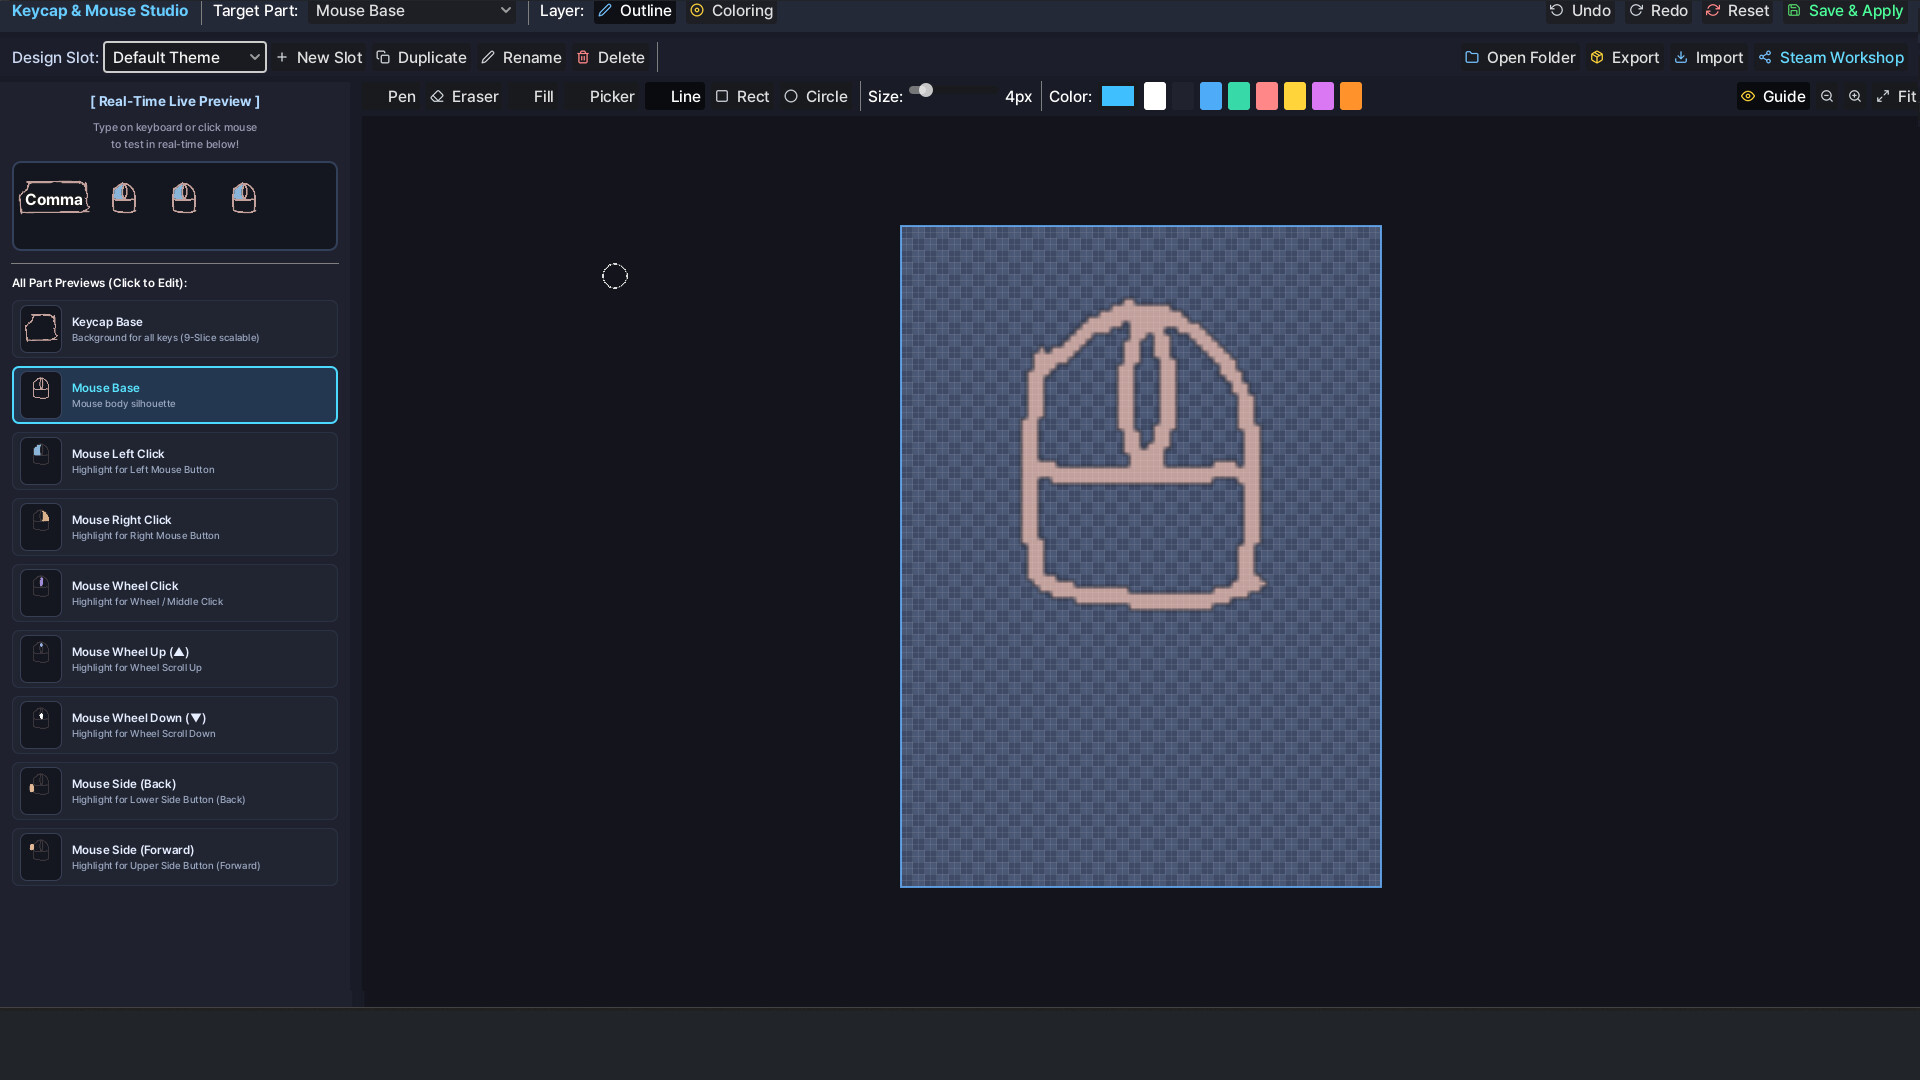Import a design file
The height and width of the screenshot is (1080, 1920).
[1709, 58]
